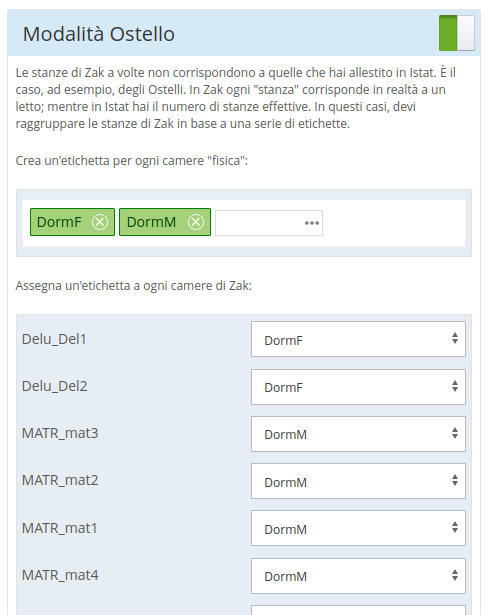The width and height of the screenshot is (488, 615).
Task: Open the MATR_mat4 label dropdown
Action: [358, 576]
